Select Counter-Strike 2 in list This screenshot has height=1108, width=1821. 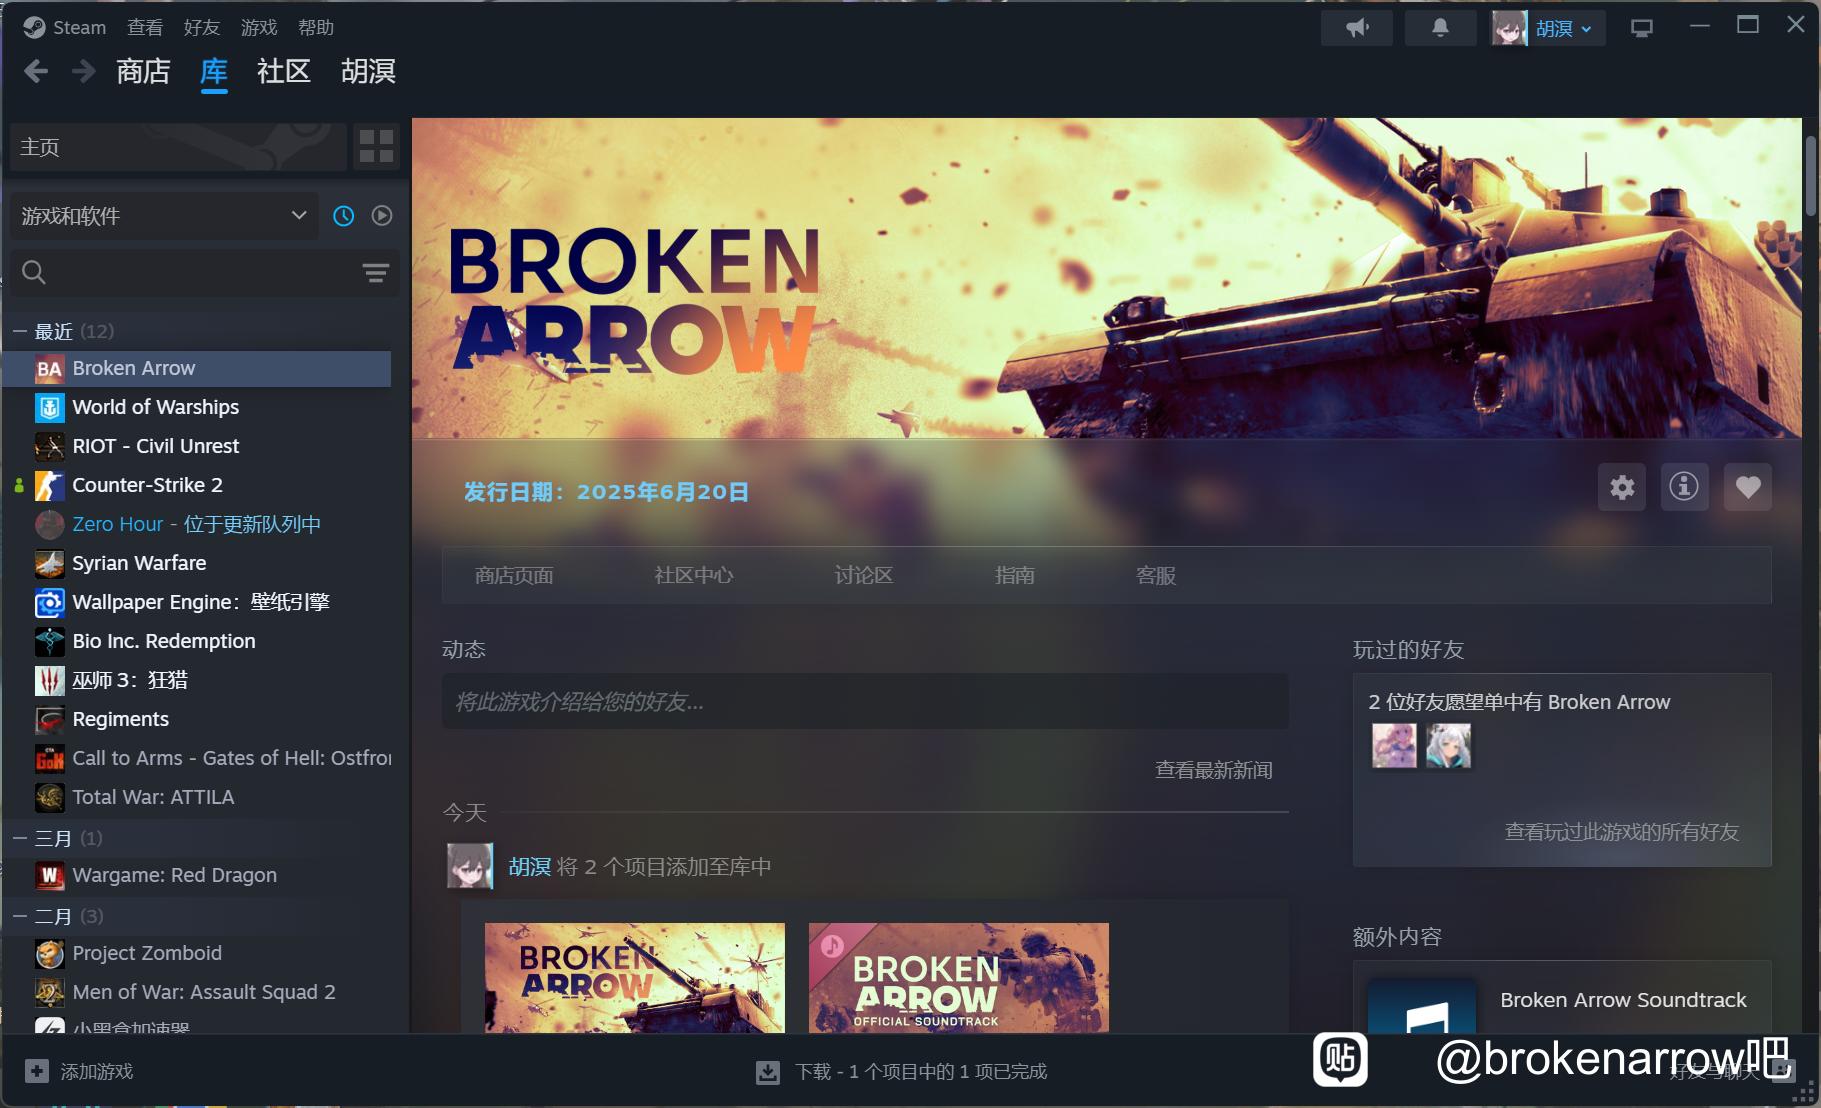click(x=197, y=485)
